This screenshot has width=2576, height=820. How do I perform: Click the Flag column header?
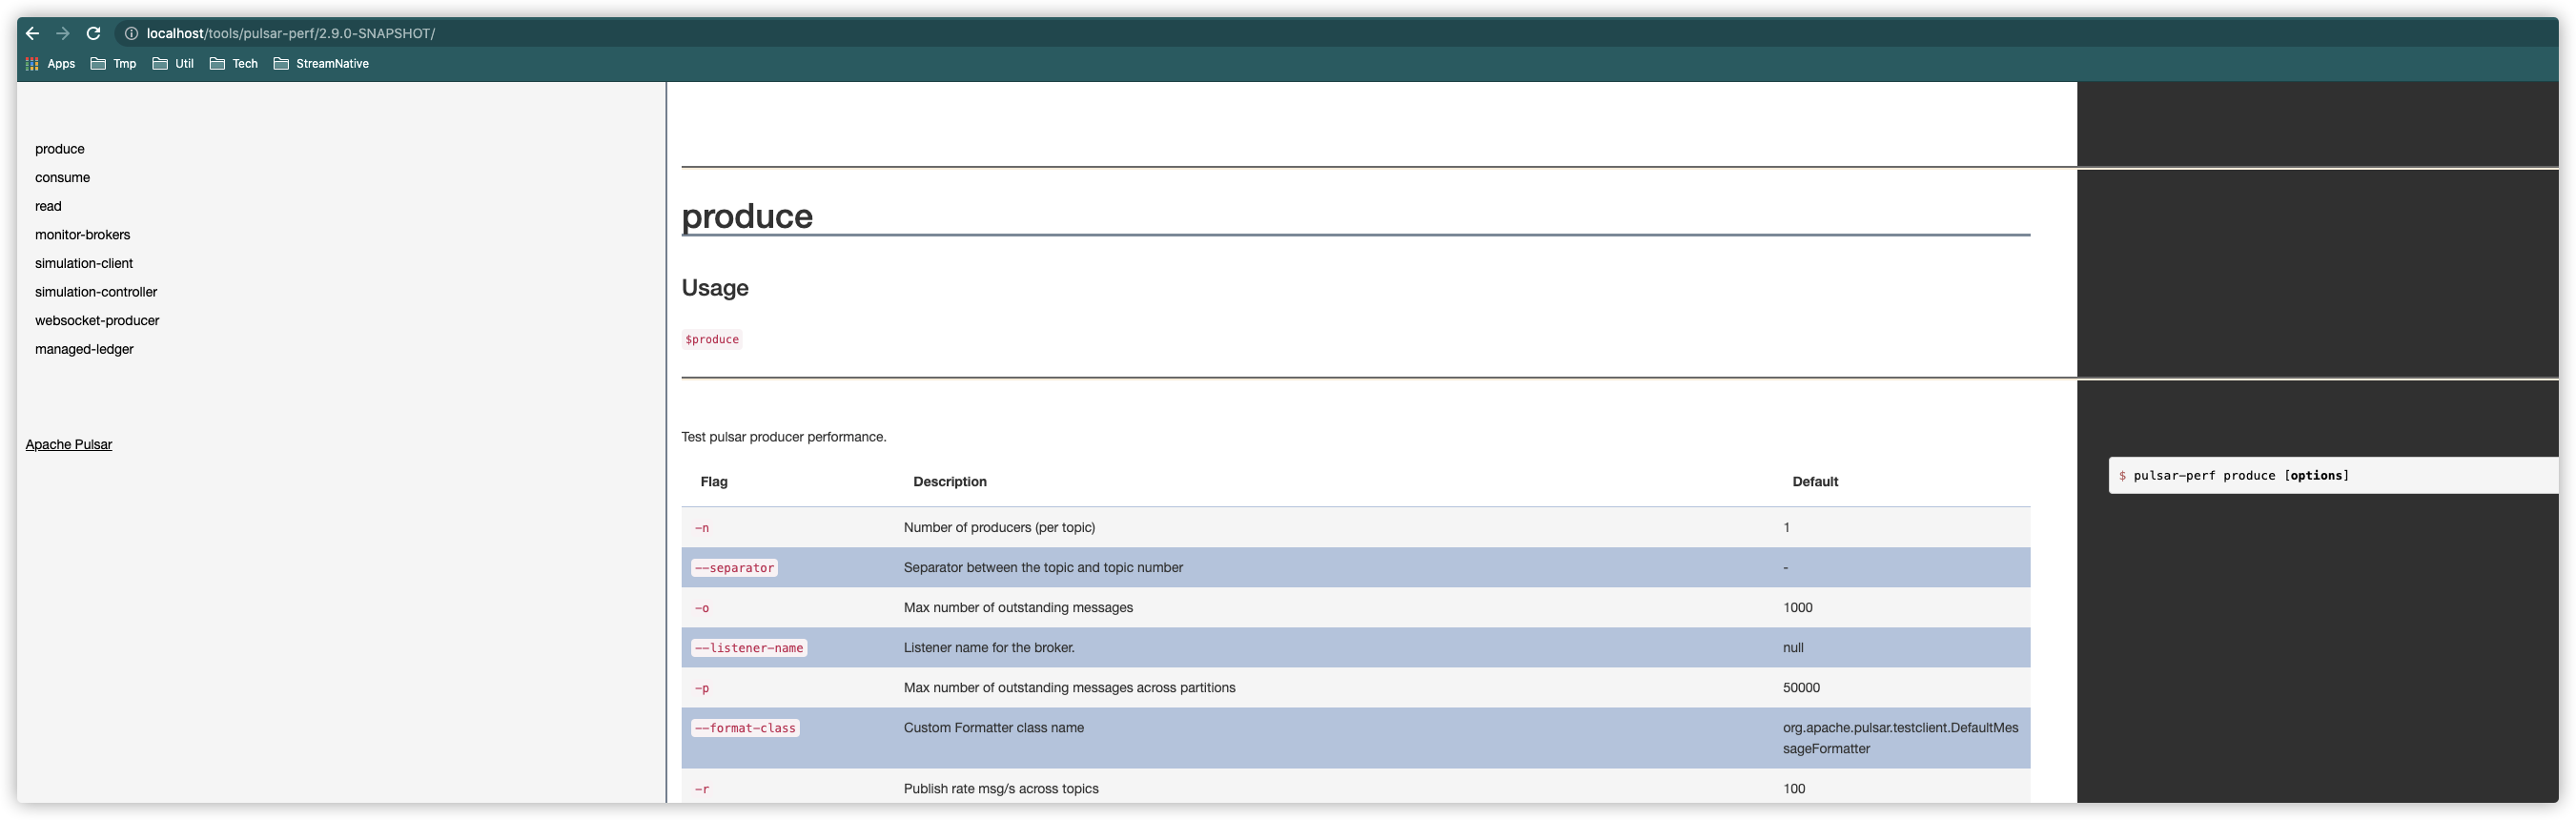point(714,482)
